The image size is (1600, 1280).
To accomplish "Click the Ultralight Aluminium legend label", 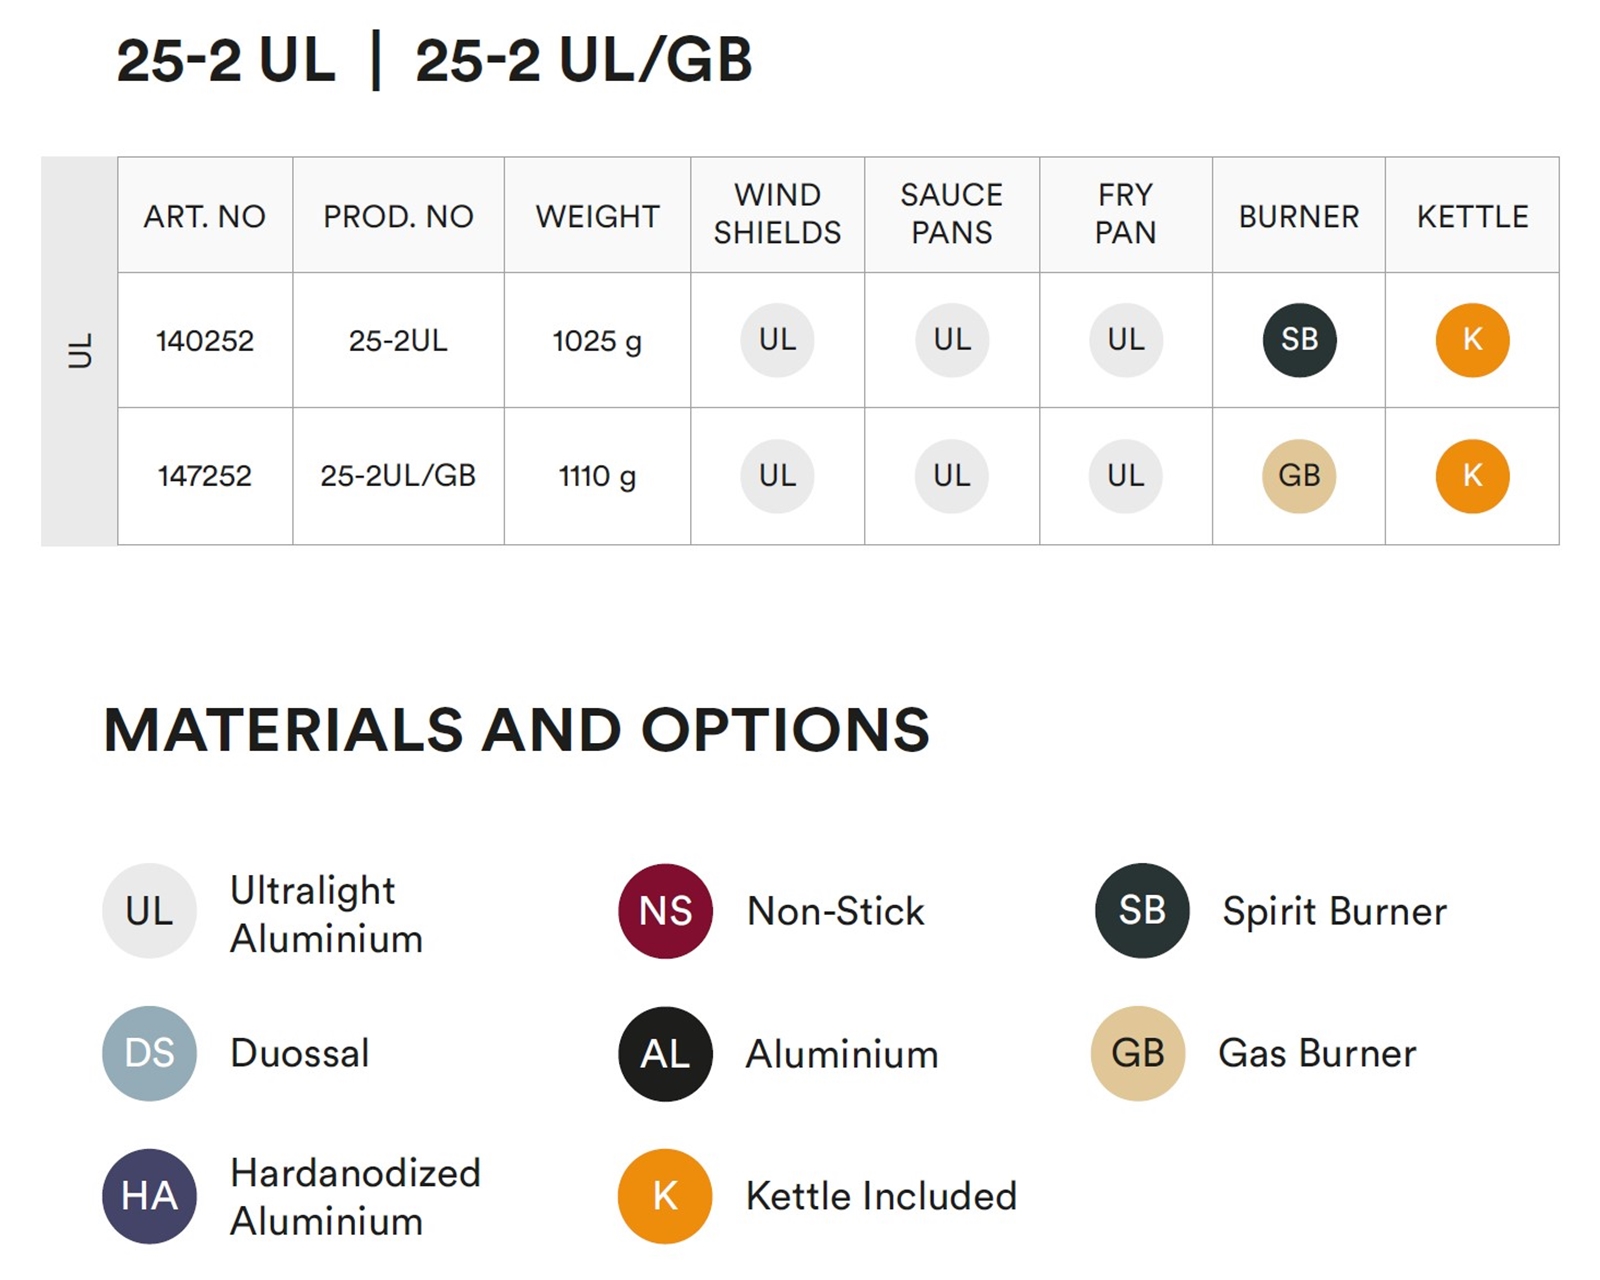I will [x=326, y=914].
